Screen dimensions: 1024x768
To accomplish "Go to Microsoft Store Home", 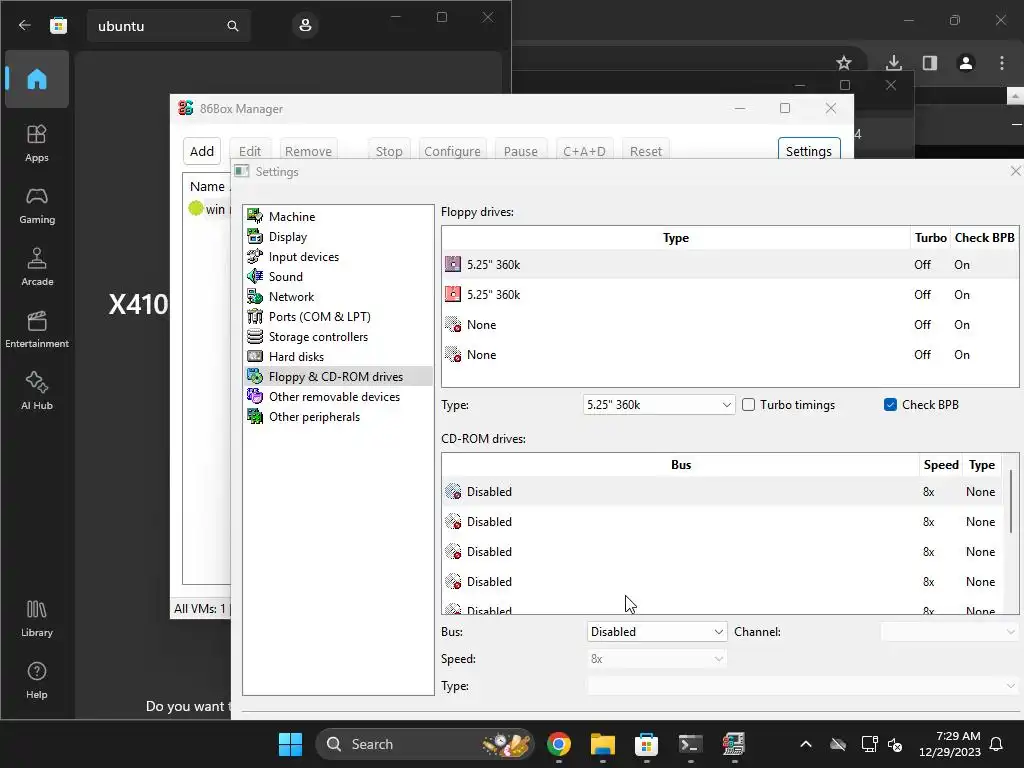I will [x=37, y=79].
